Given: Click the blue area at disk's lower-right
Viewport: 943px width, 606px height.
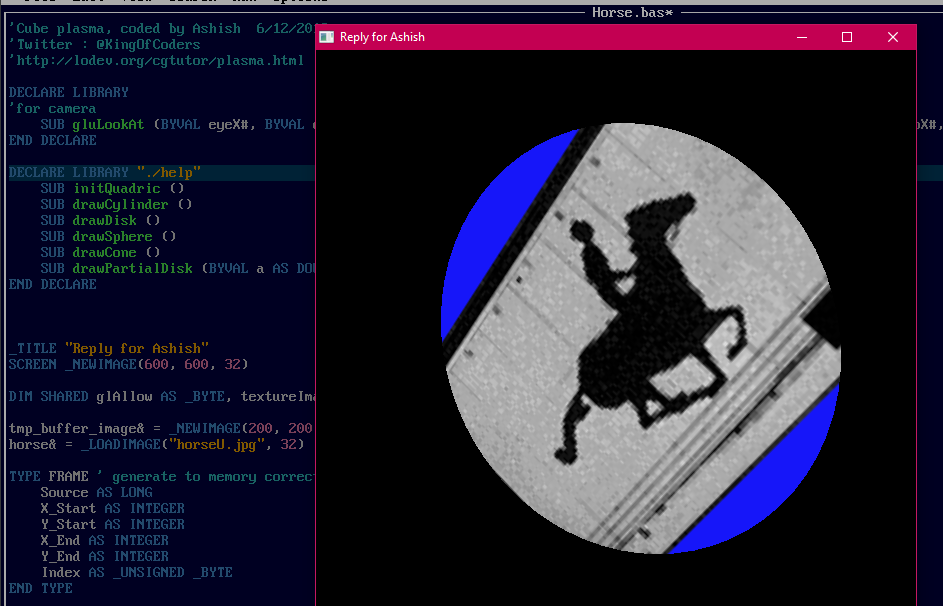Looking at the screenshot, I should [x=790, y=480].
